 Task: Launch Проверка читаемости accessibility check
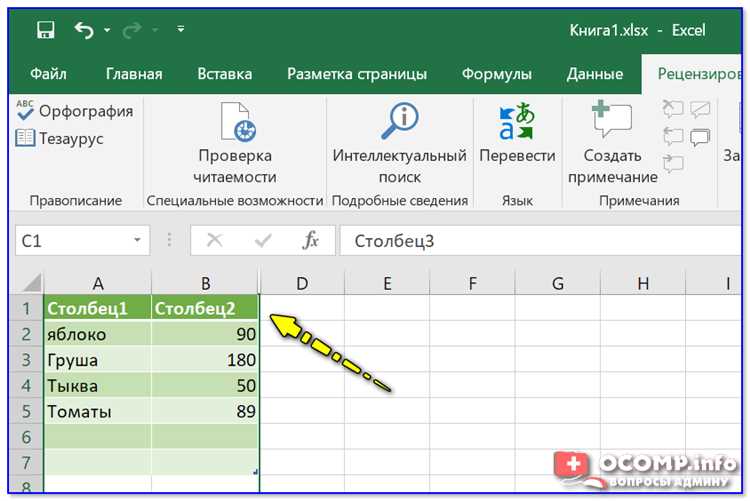tap(235, 143)
